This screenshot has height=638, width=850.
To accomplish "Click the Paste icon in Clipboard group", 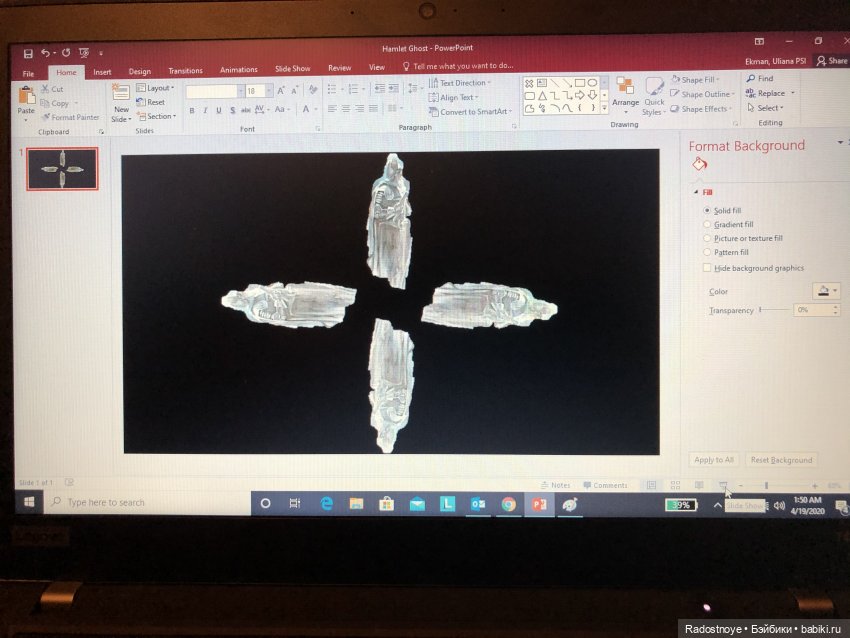I will point(26,97).
